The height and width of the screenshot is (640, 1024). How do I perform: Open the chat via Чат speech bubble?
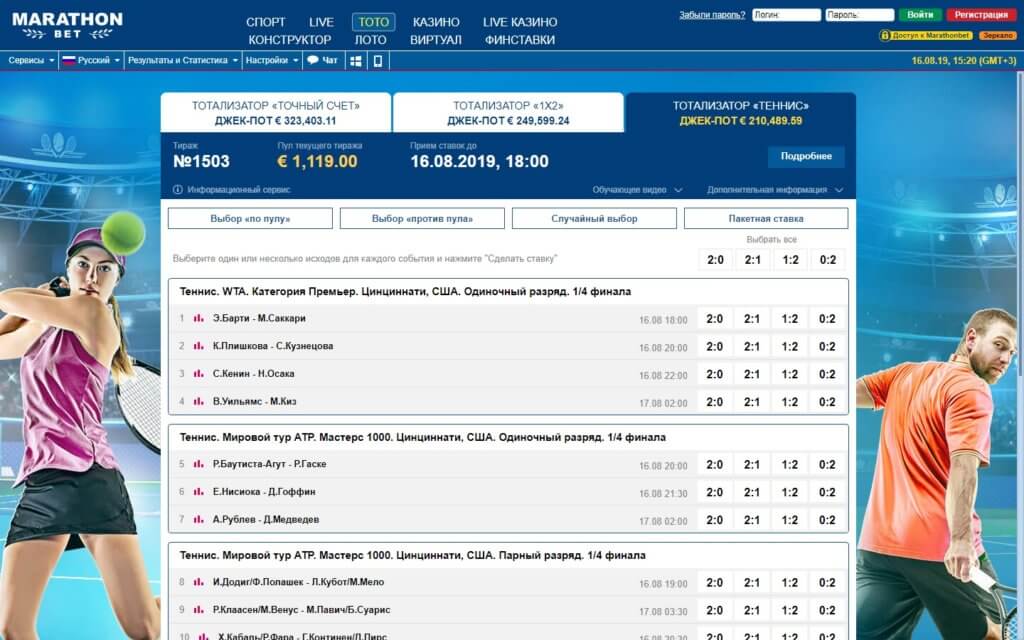point(322,60)
